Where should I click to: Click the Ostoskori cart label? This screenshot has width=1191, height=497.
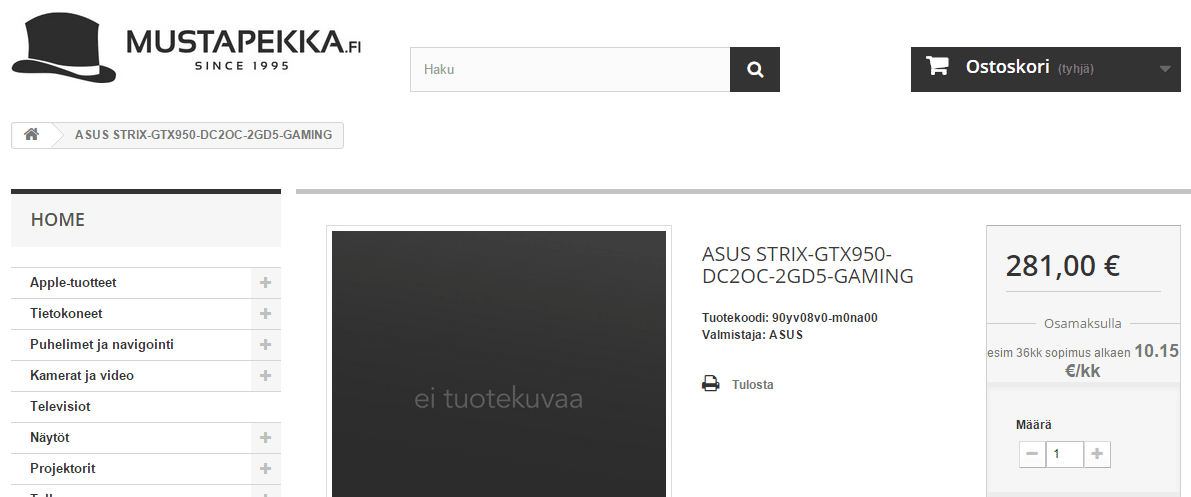click(x=1007, y=67)
